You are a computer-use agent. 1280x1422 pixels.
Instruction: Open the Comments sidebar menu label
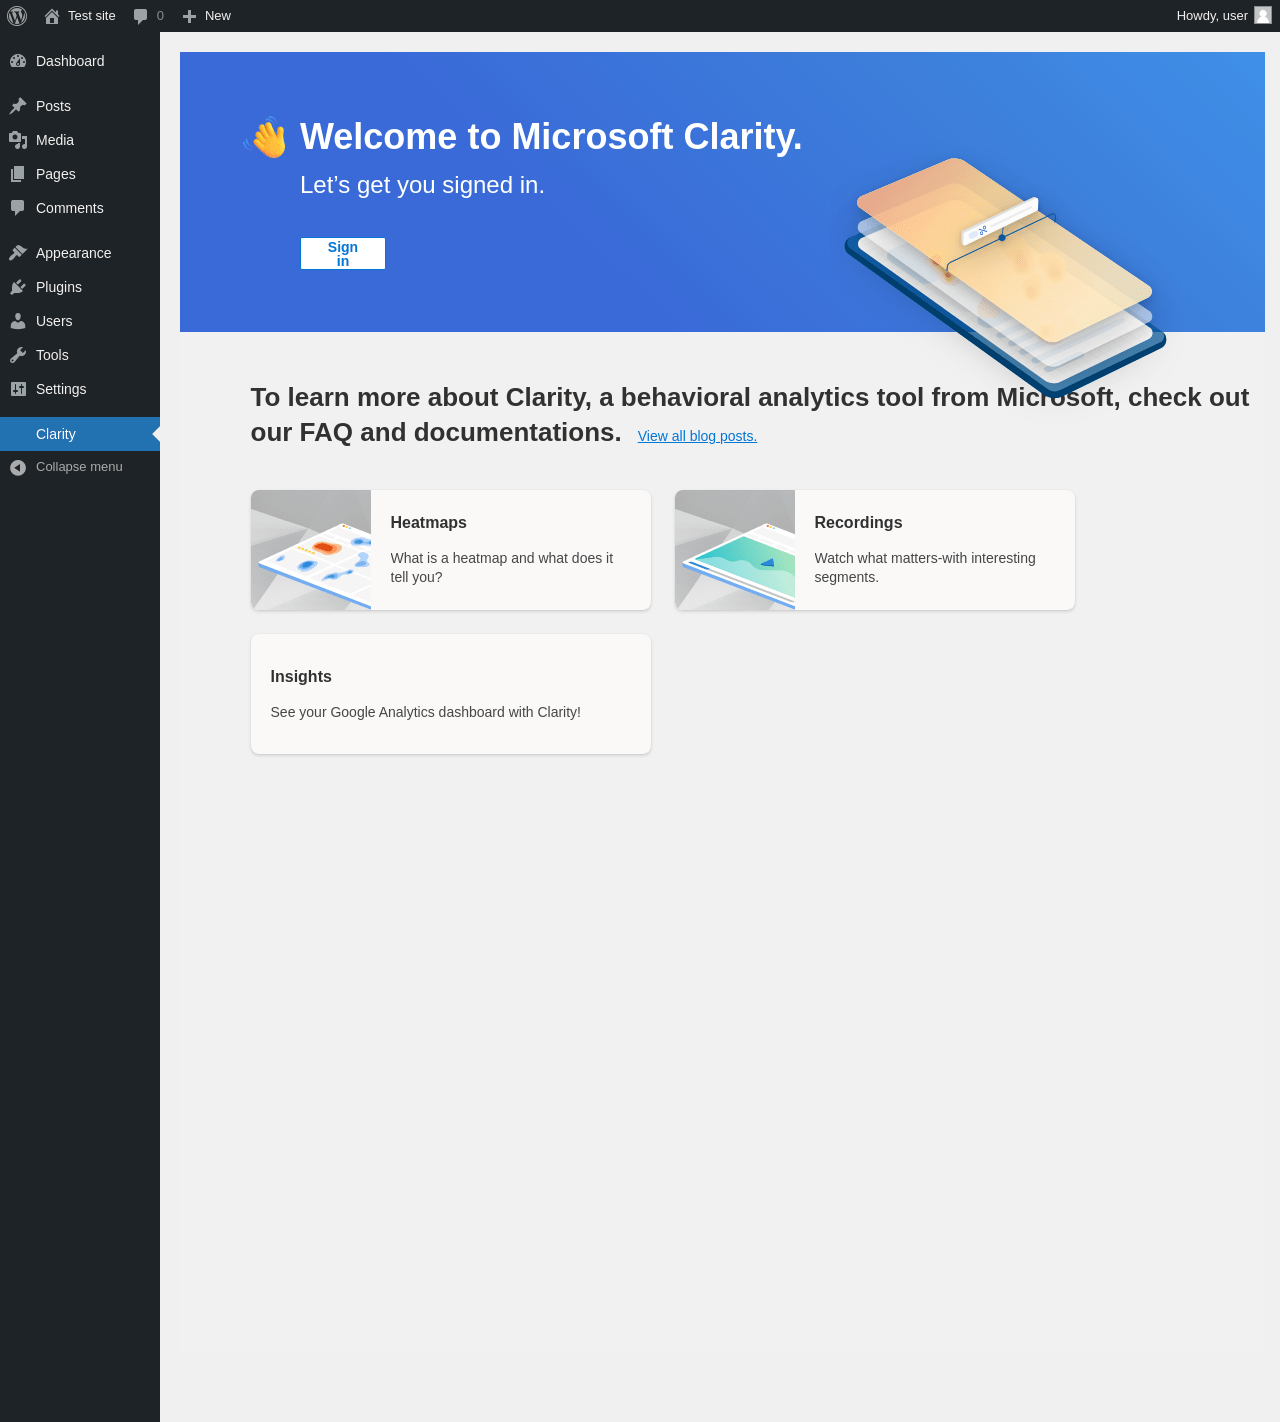point(70,208)
